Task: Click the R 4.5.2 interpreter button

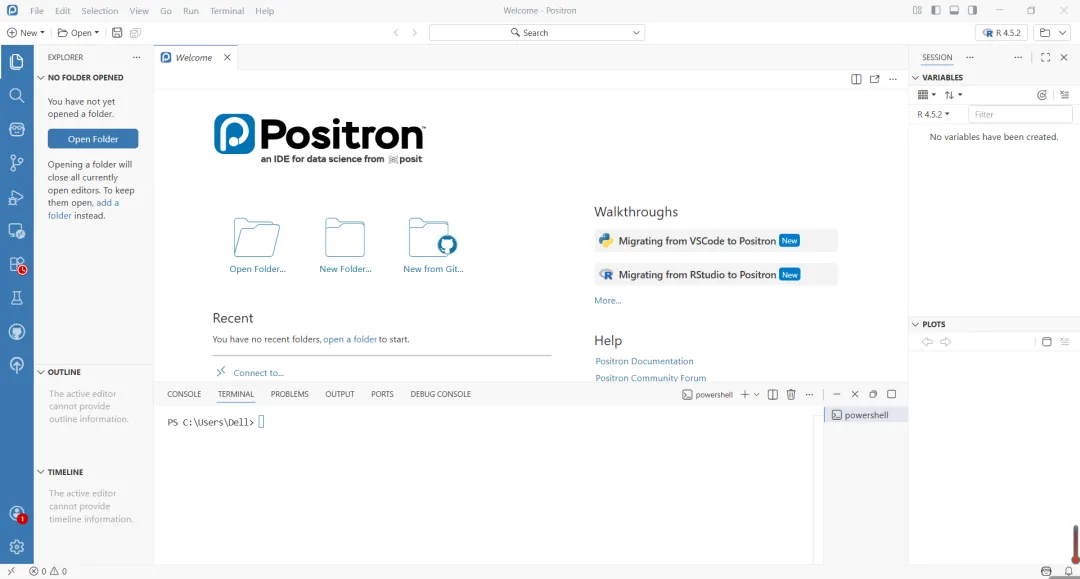Action: tap(1001, 32)
